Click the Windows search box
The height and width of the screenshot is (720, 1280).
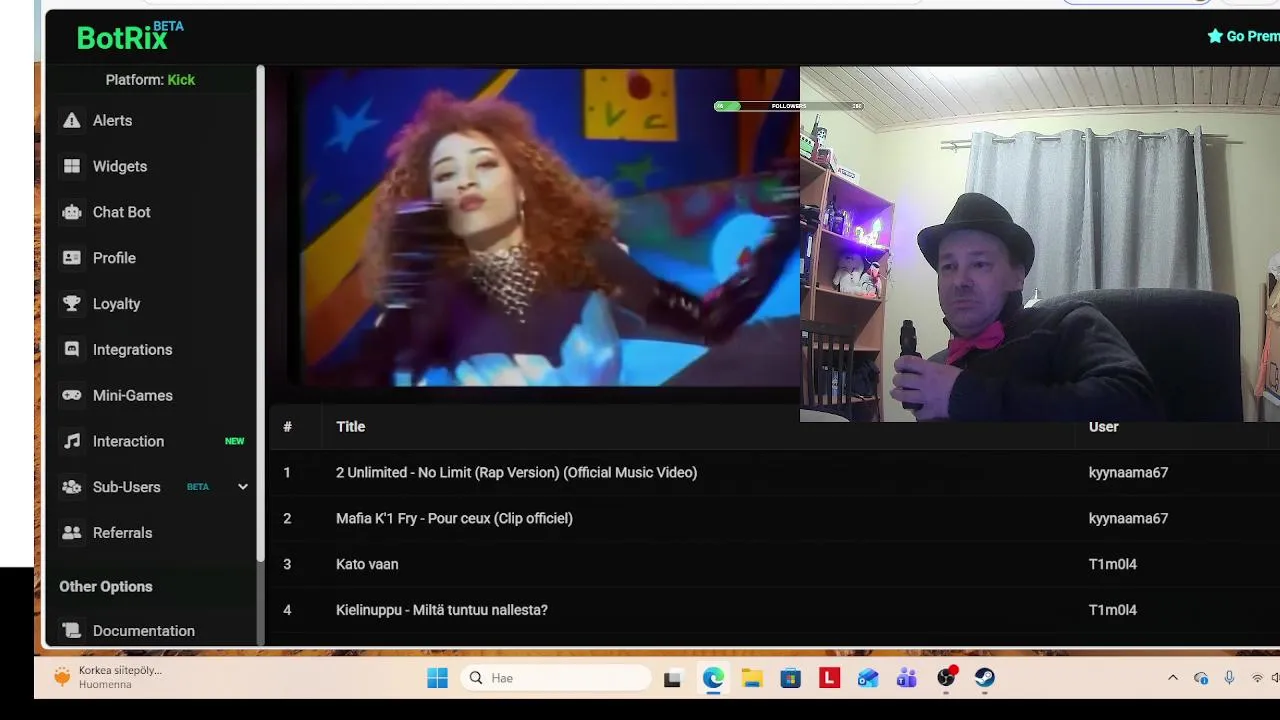(556, 678)
